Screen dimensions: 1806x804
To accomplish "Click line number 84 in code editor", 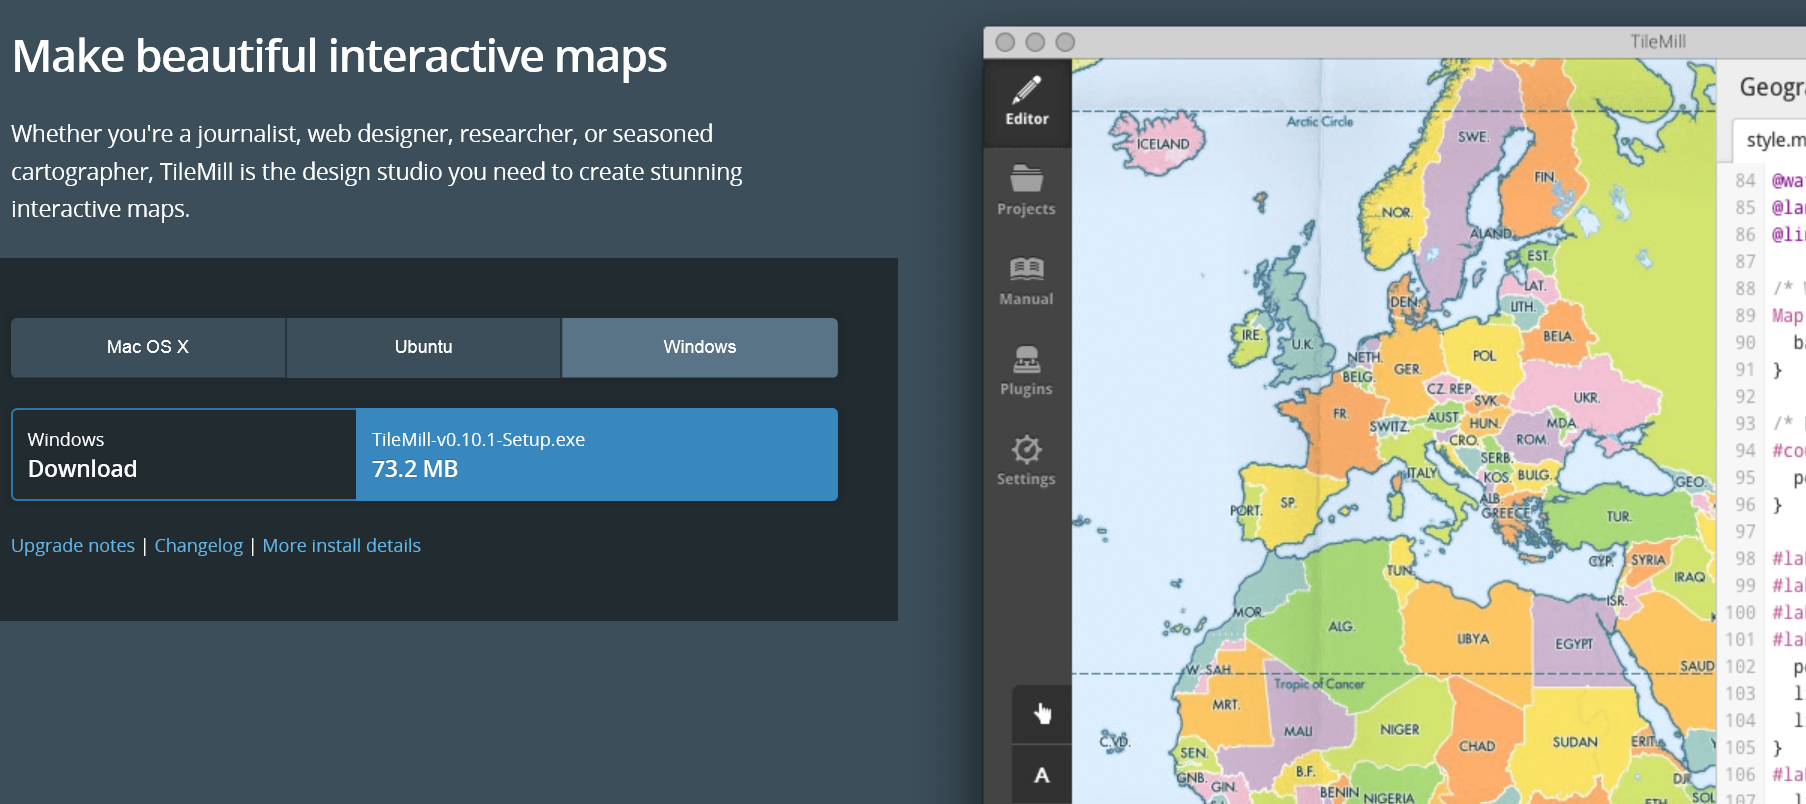I will tap(1745, 180).
